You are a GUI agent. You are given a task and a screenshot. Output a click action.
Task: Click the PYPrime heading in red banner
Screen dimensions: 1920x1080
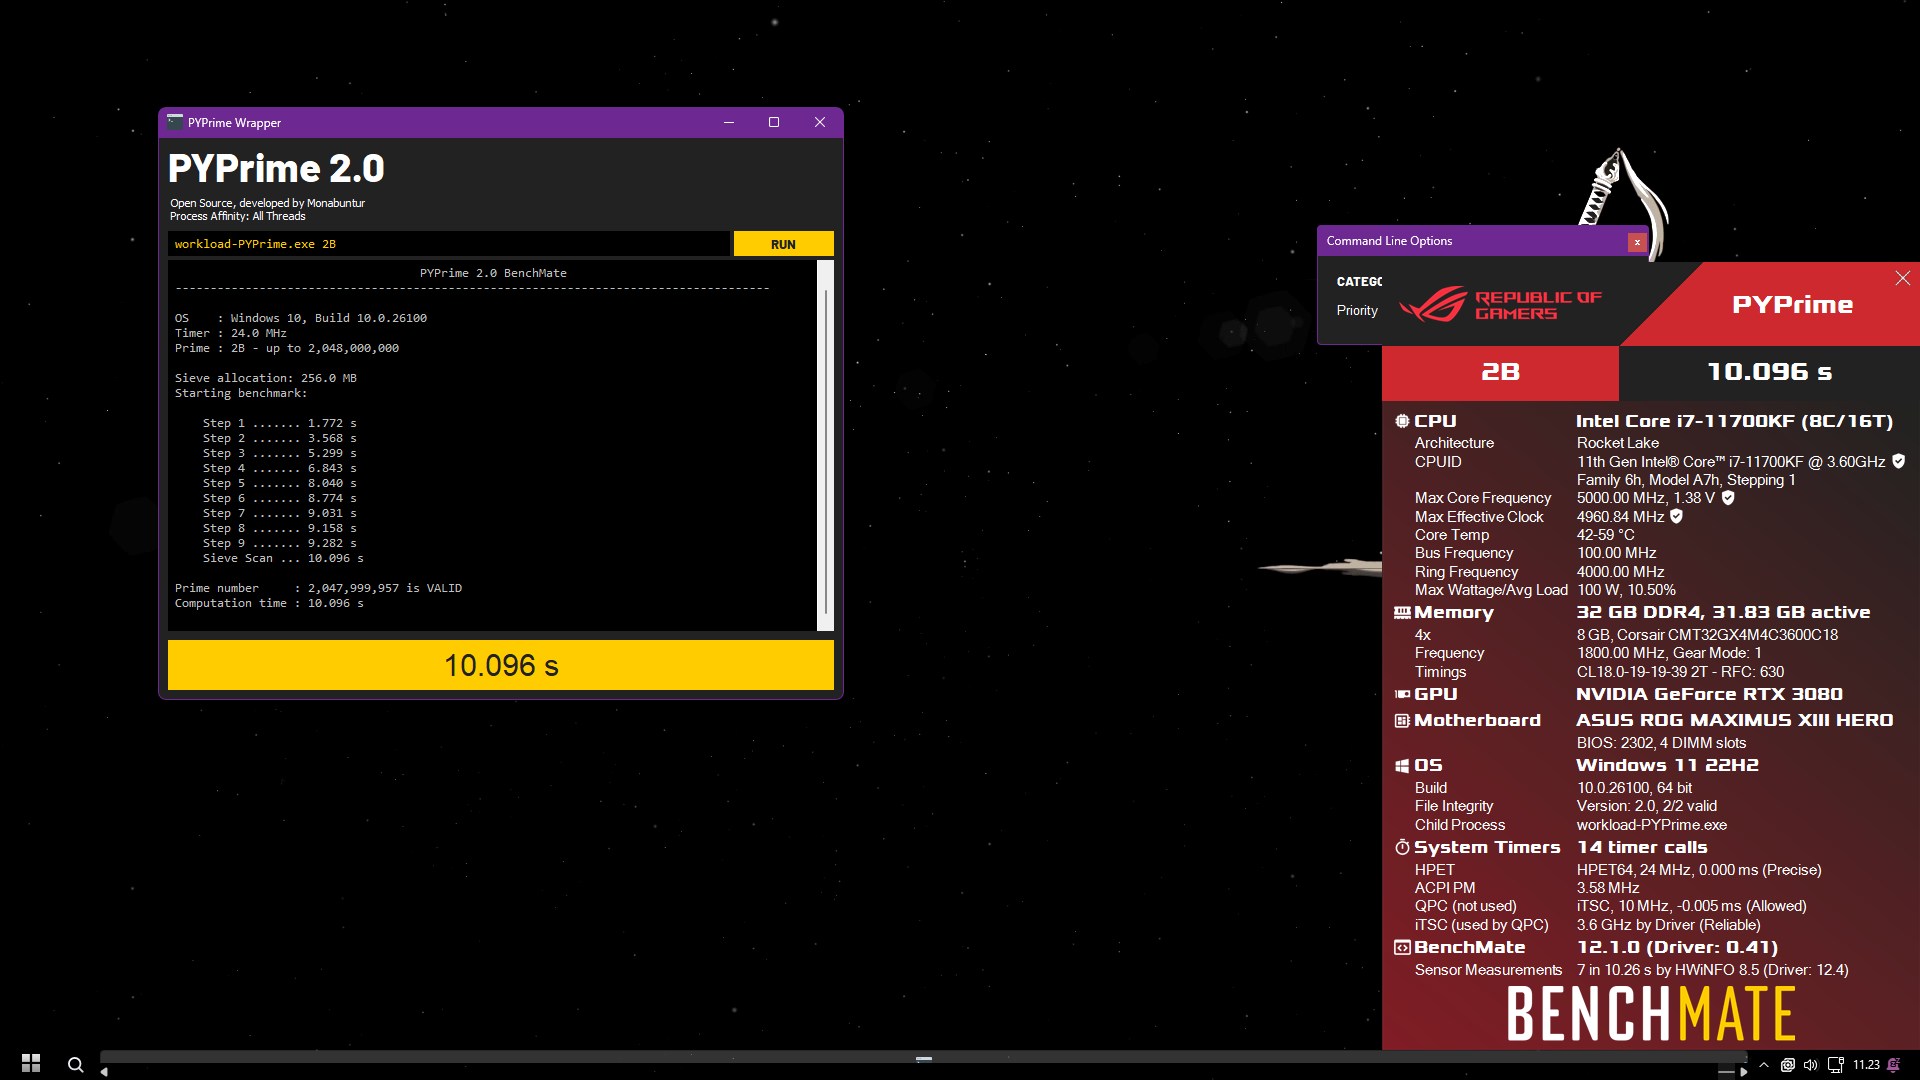point(1792,305)
